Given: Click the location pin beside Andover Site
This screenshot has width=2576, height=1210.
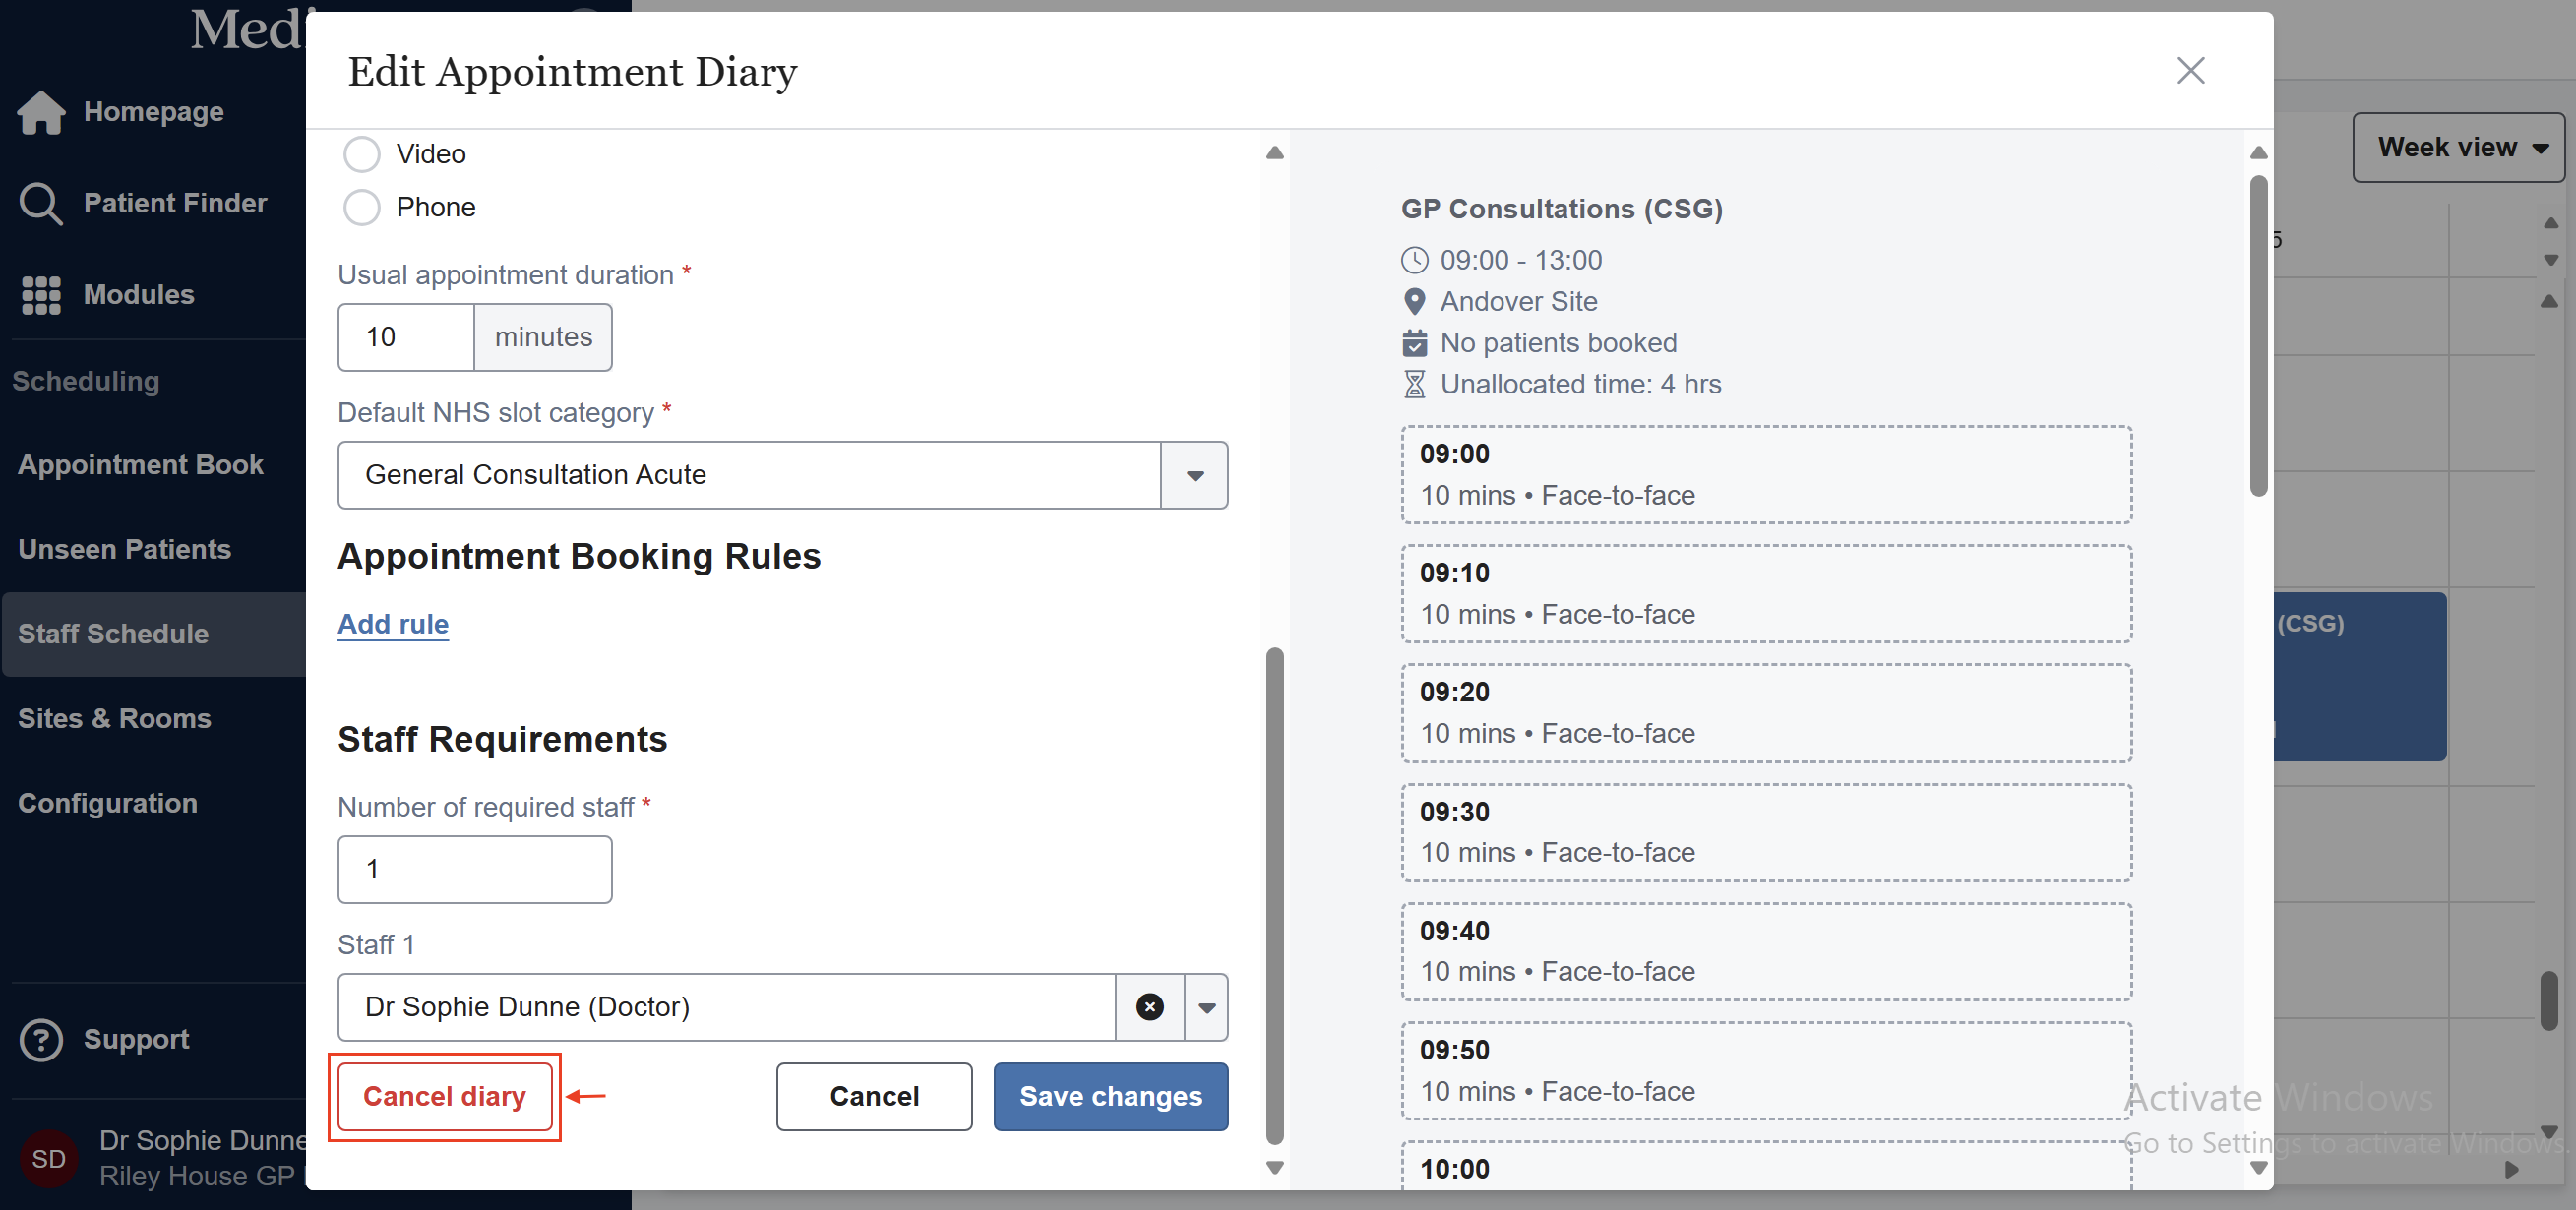Looking at the screenshot, I should click(x=1415, y=301).
